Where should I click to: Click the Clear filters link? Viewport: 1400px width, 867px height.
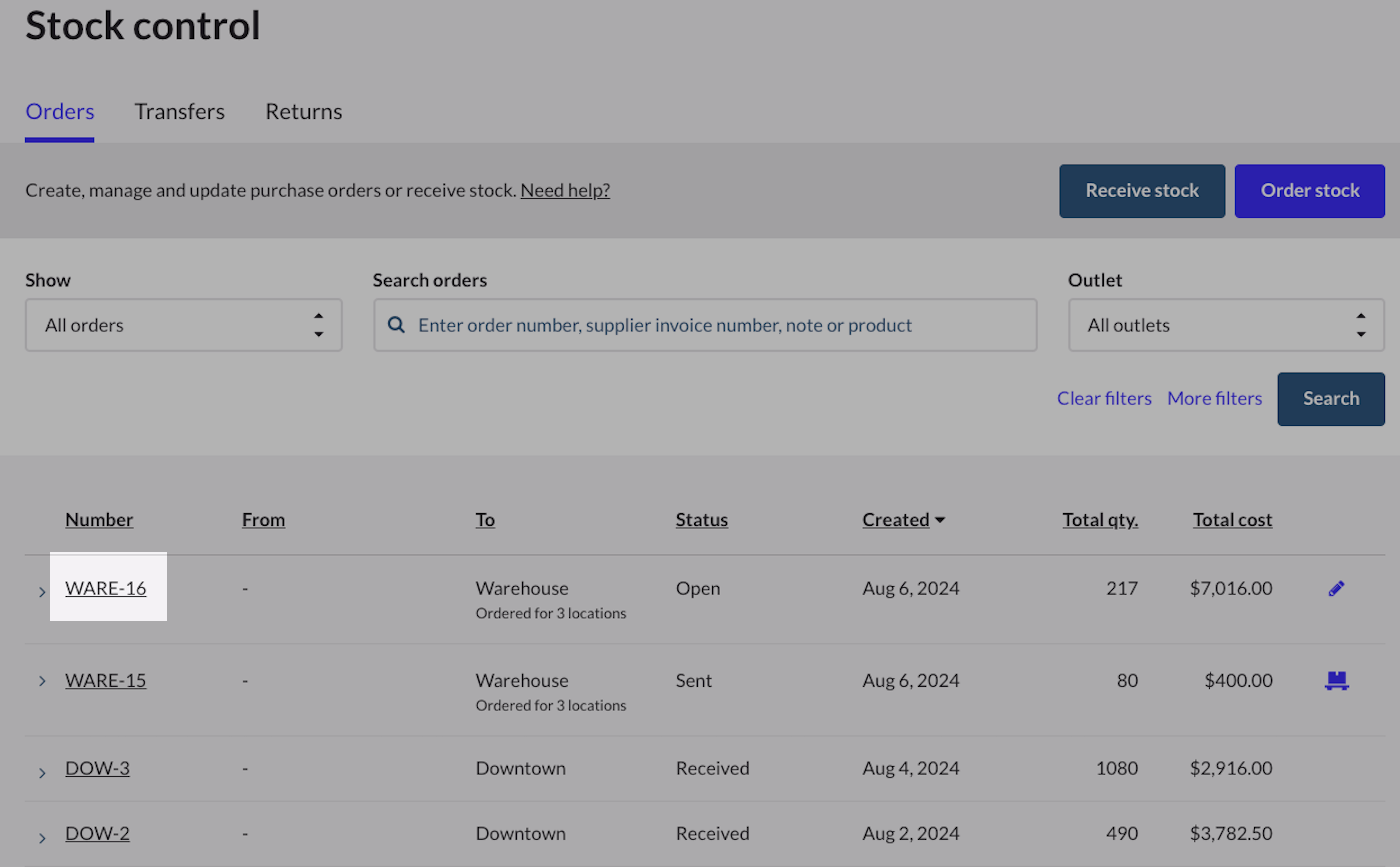[x=1104, y=398]
